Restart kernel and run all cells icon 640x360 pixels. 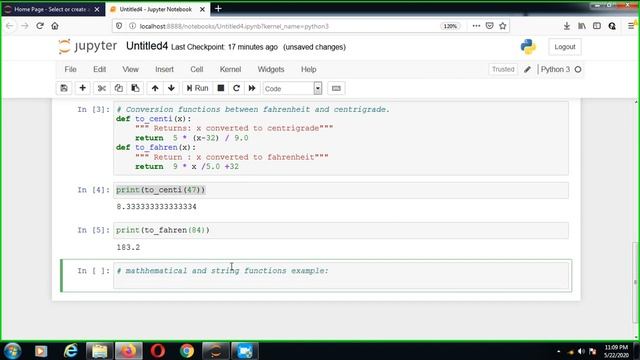tap(252, 88)
